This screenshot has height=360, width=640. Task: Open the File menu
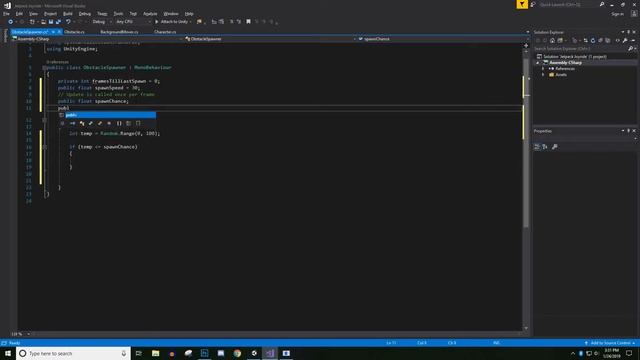coord(7,14)
